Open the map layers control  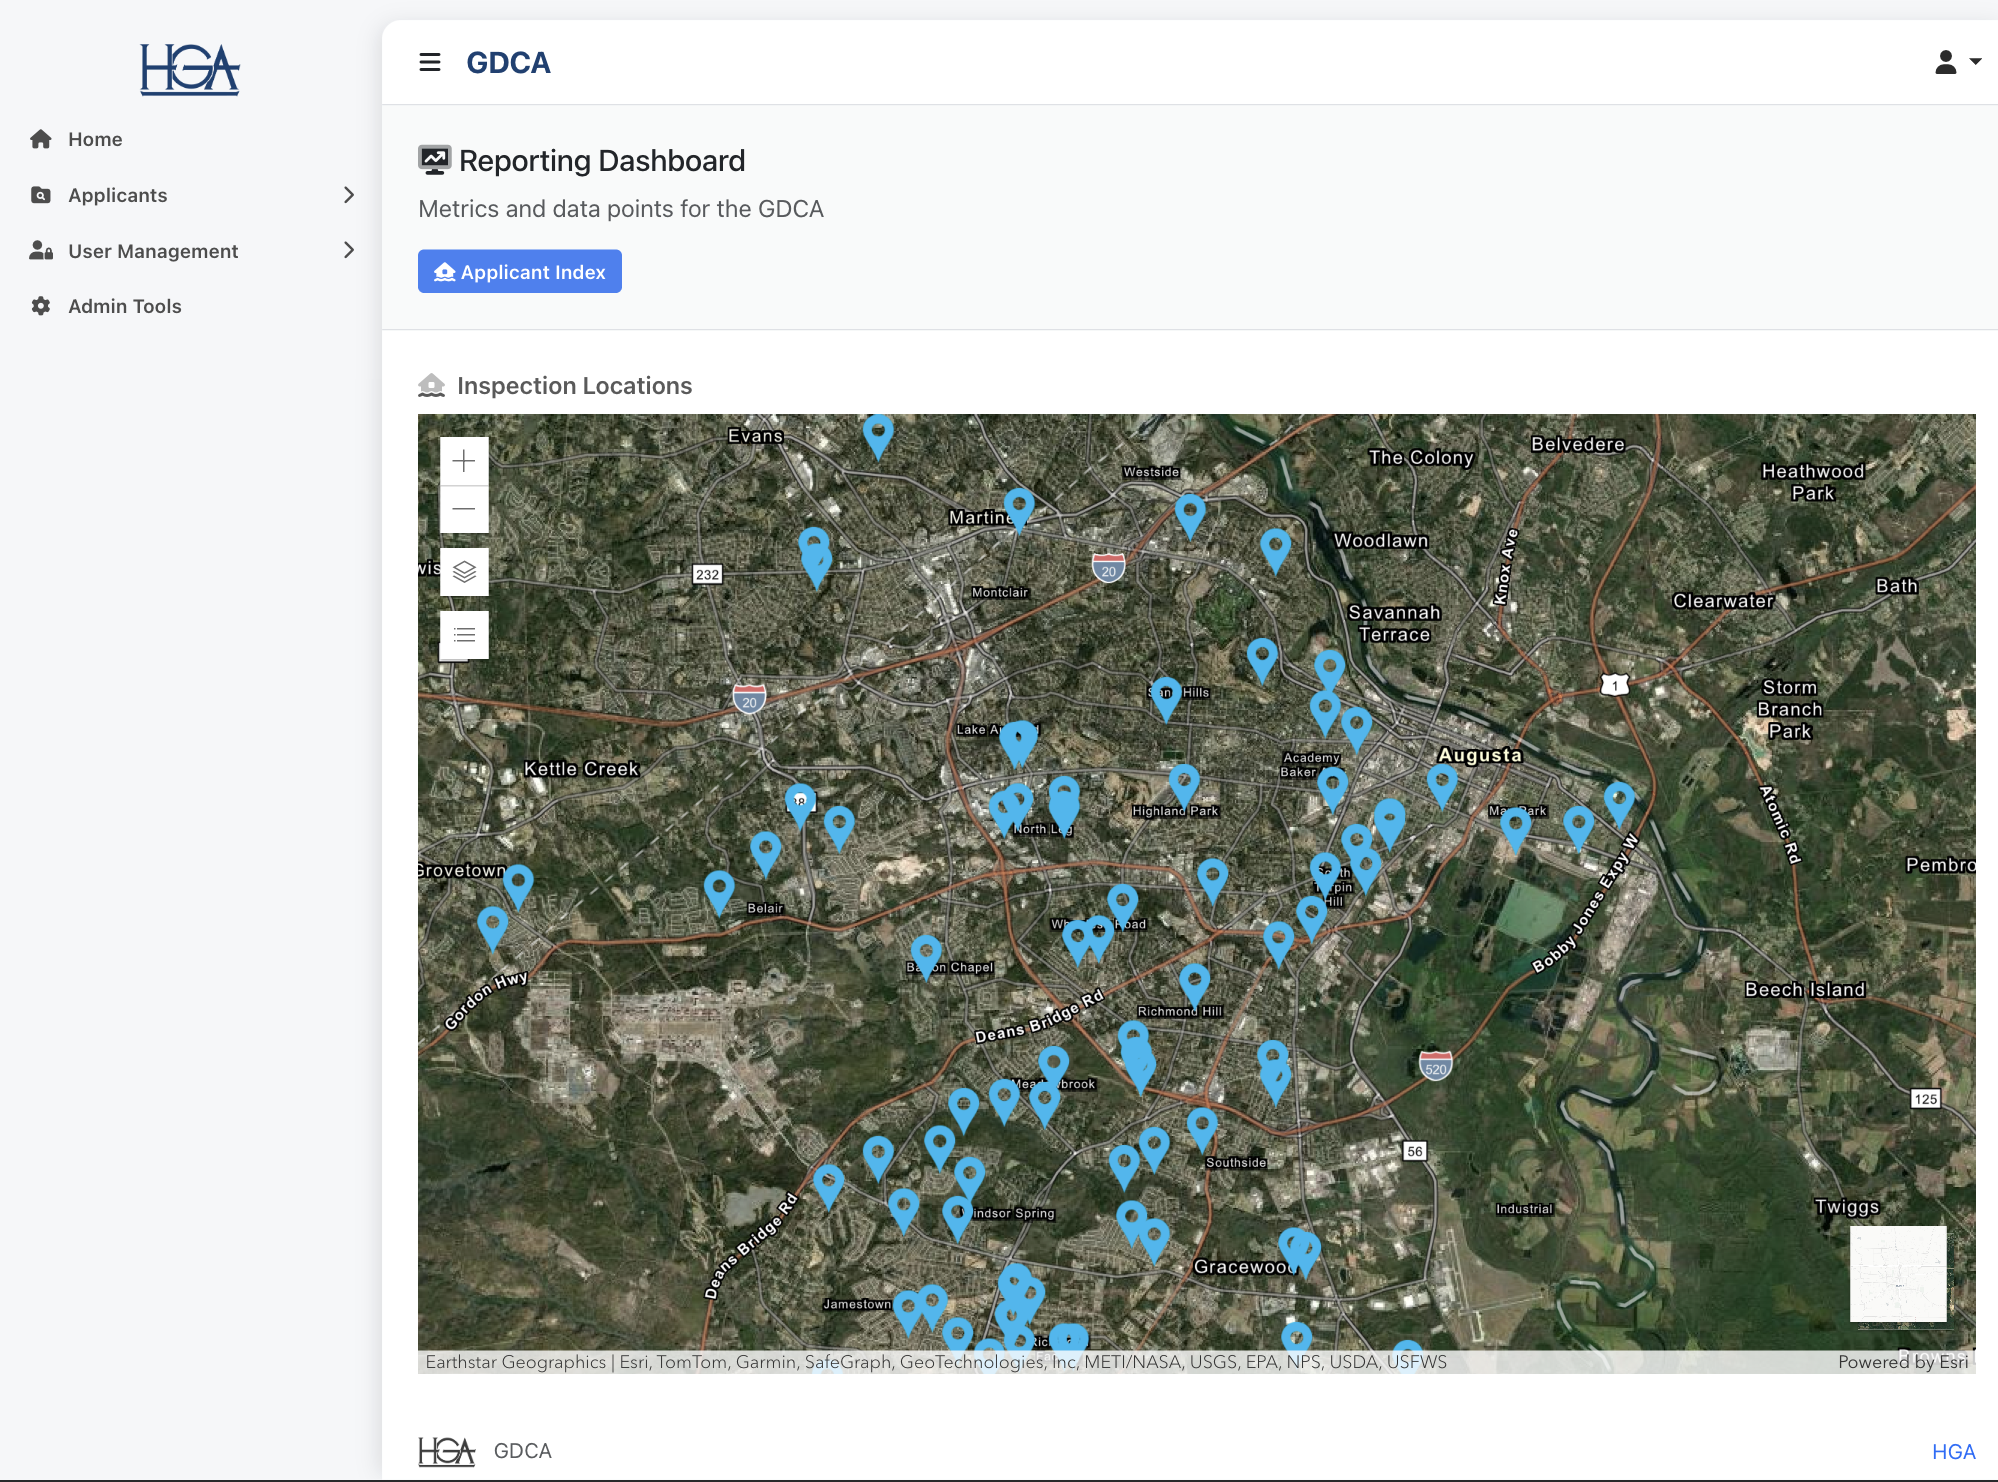click(x=464, y=572)
